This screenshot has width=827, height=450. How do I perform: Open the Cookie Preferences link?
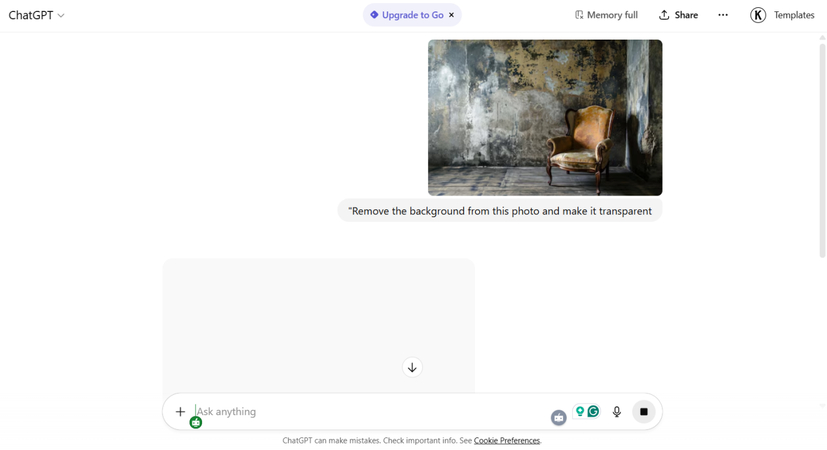(x=506, y=441)
